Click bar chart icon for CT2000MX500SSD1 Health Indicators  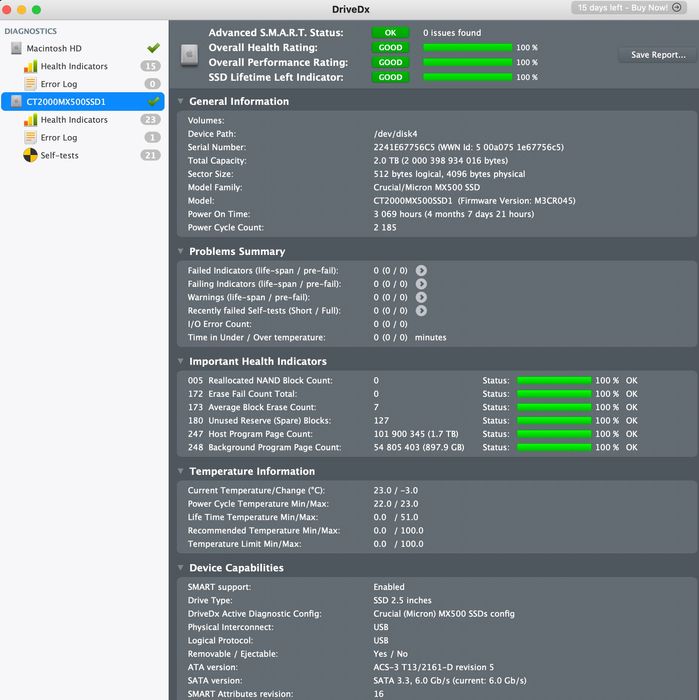coord(30,120)
